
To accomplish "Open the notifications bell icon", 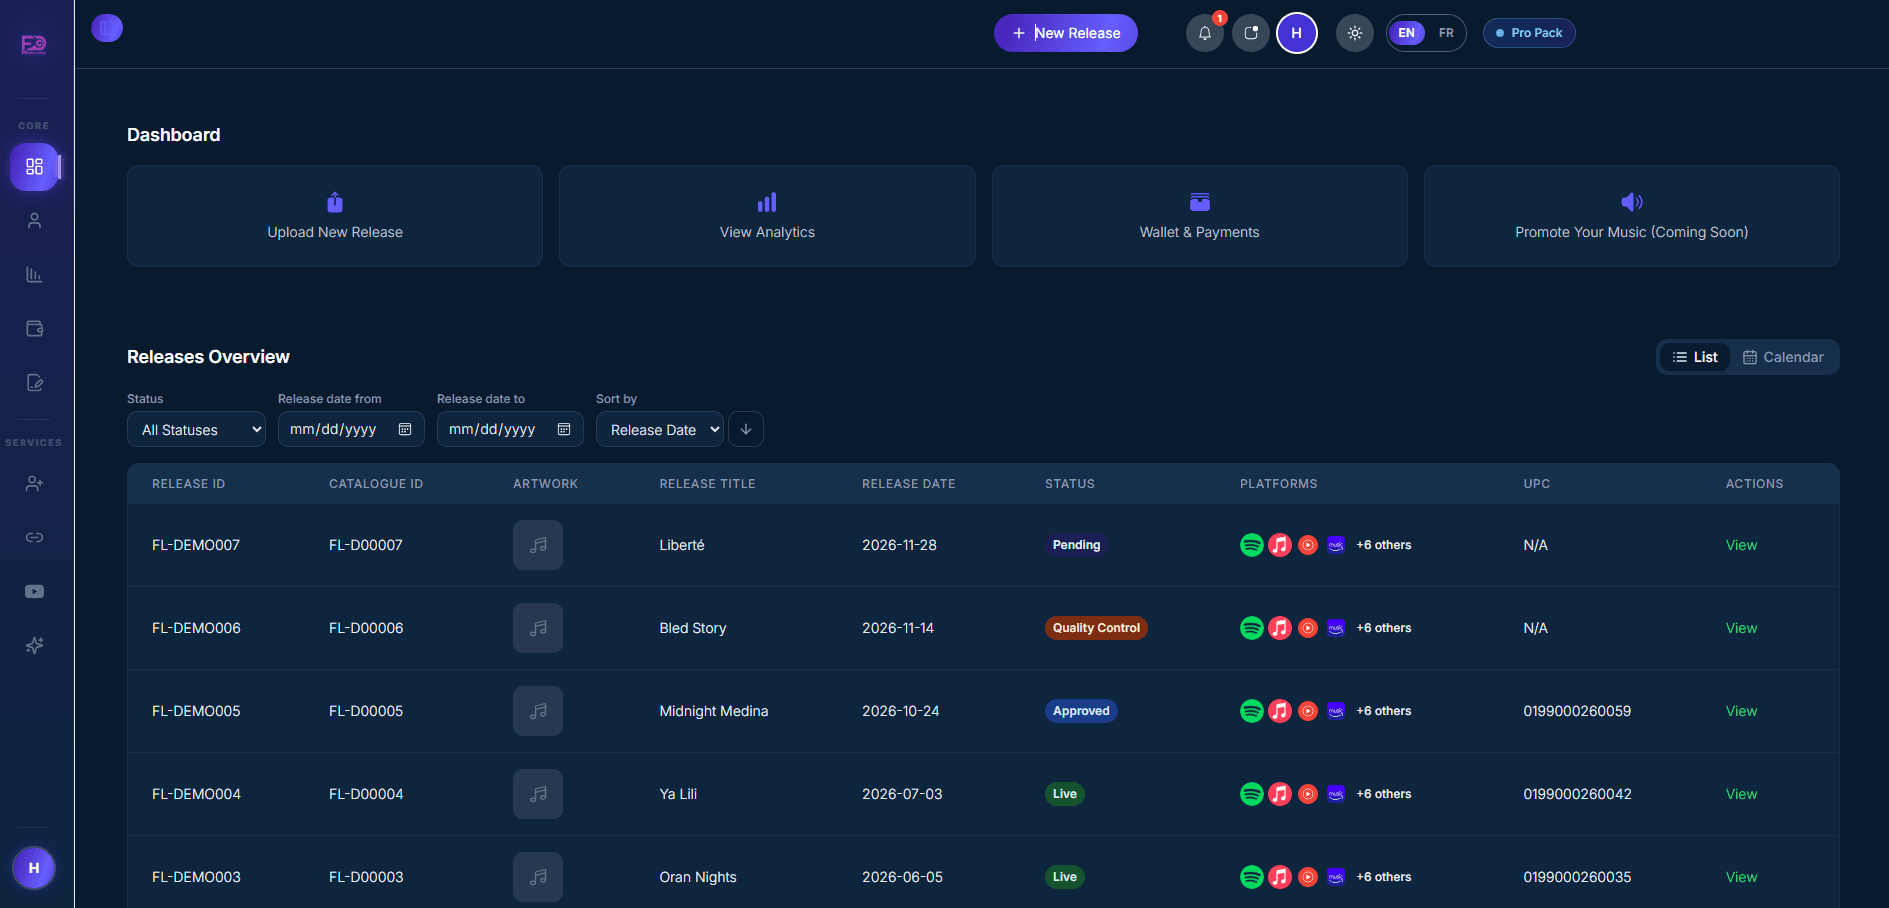I will 1205,33.
